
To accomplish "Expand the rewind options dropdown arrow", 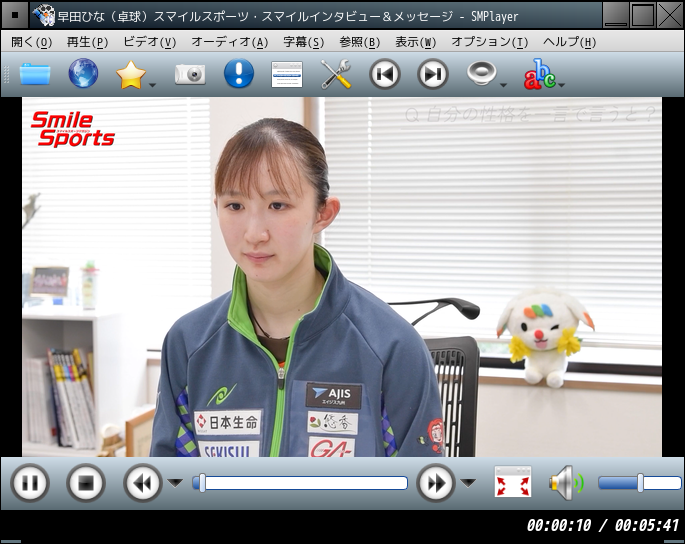I will (176, 483).
